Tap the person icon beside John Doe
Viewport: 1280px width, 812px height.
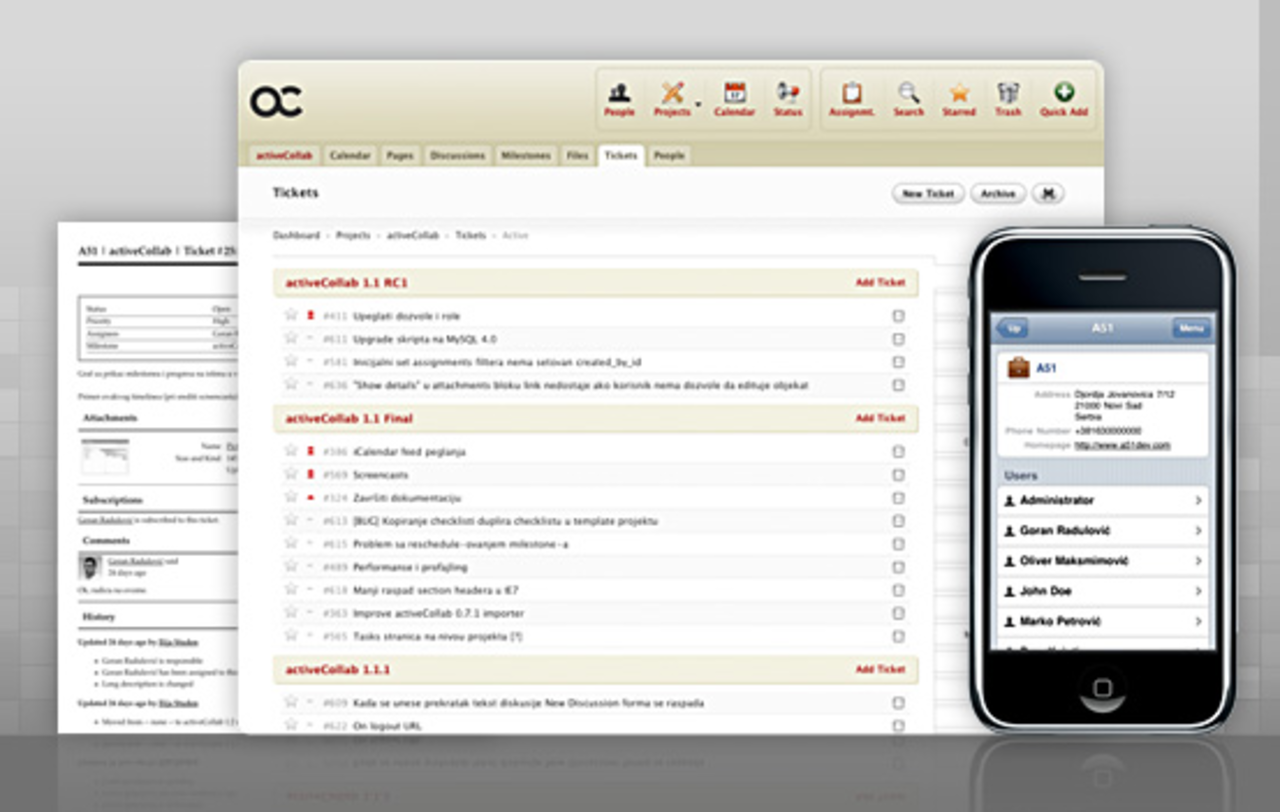pyautogui.click(x=1010, y=591)
